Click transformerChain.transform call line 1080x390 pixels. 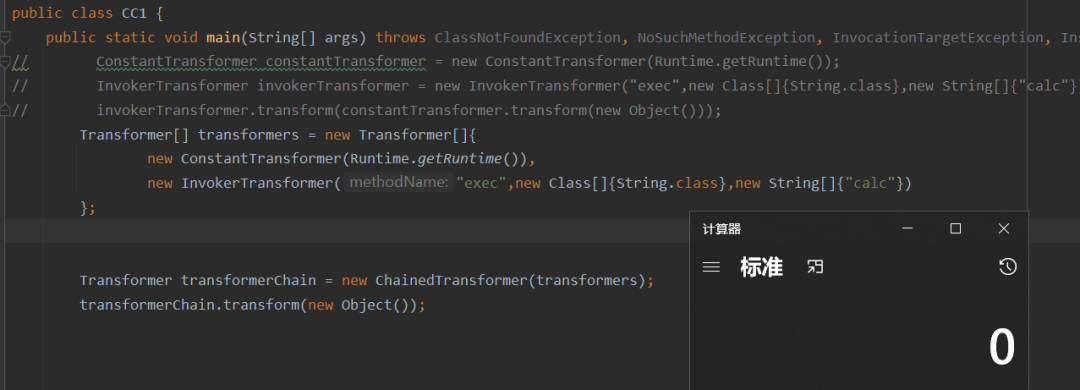click(252, 305)
